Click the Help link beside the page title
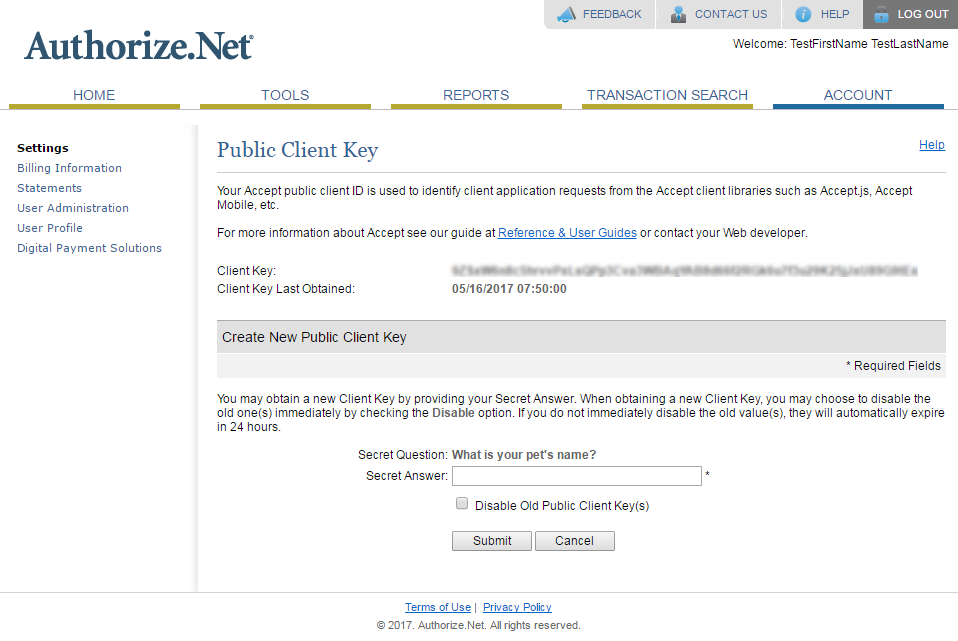Image resolution: width=958 pixels, height=641 pixels. click(931, 145)
